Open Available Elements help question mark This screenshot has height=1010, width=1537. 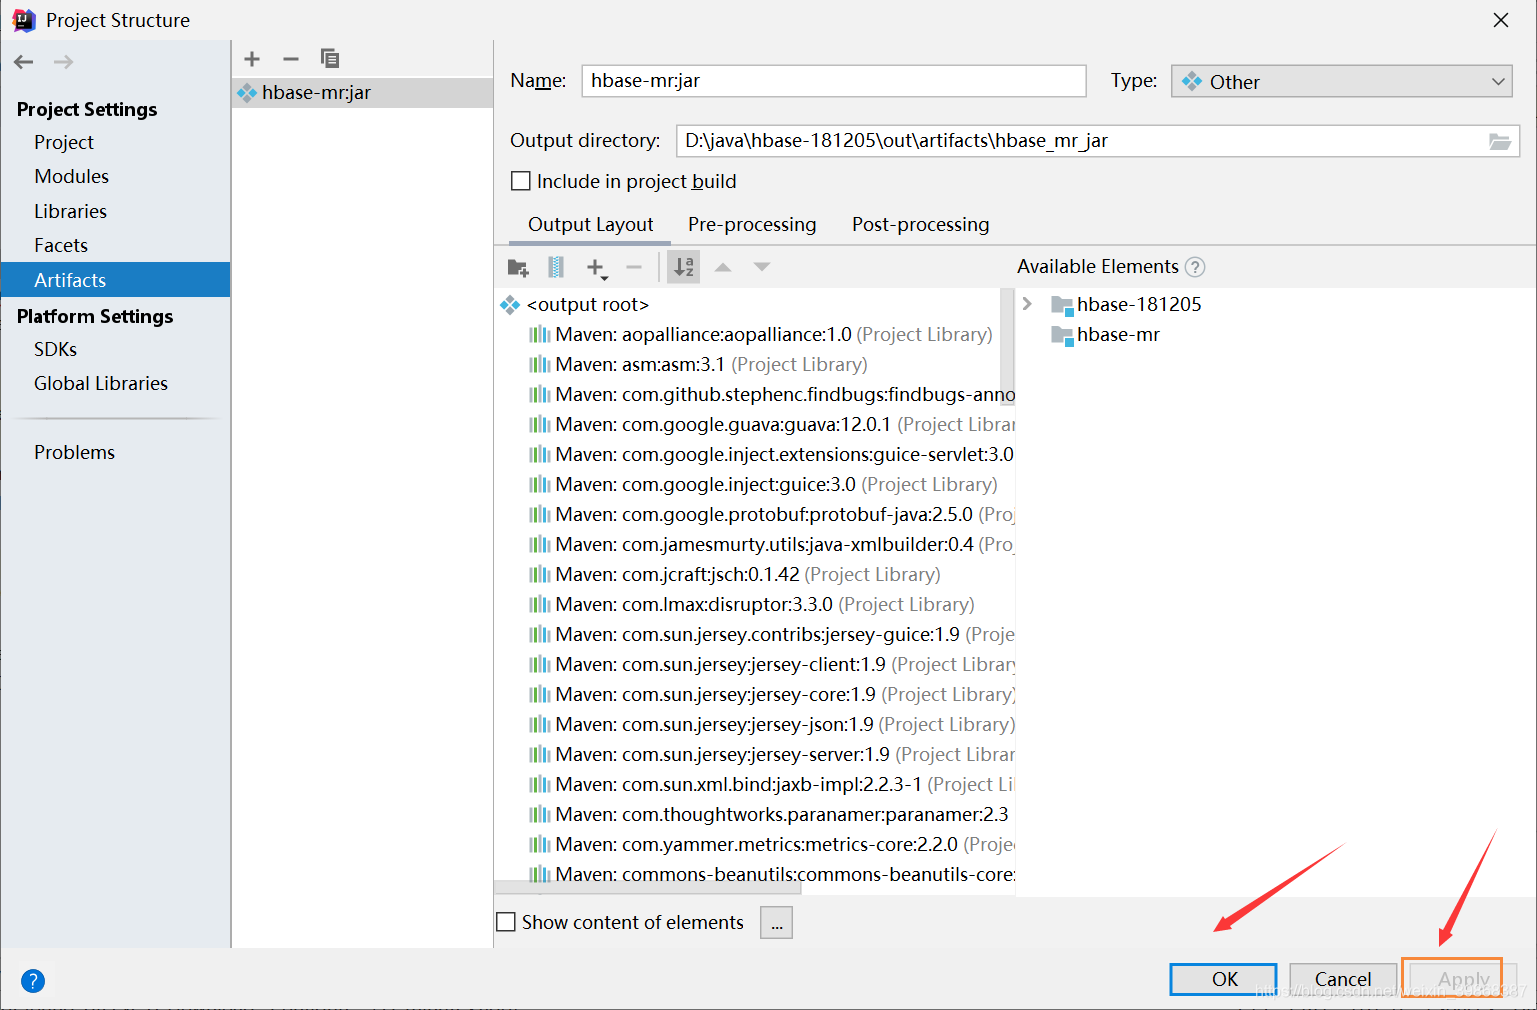click(1195, 267)
